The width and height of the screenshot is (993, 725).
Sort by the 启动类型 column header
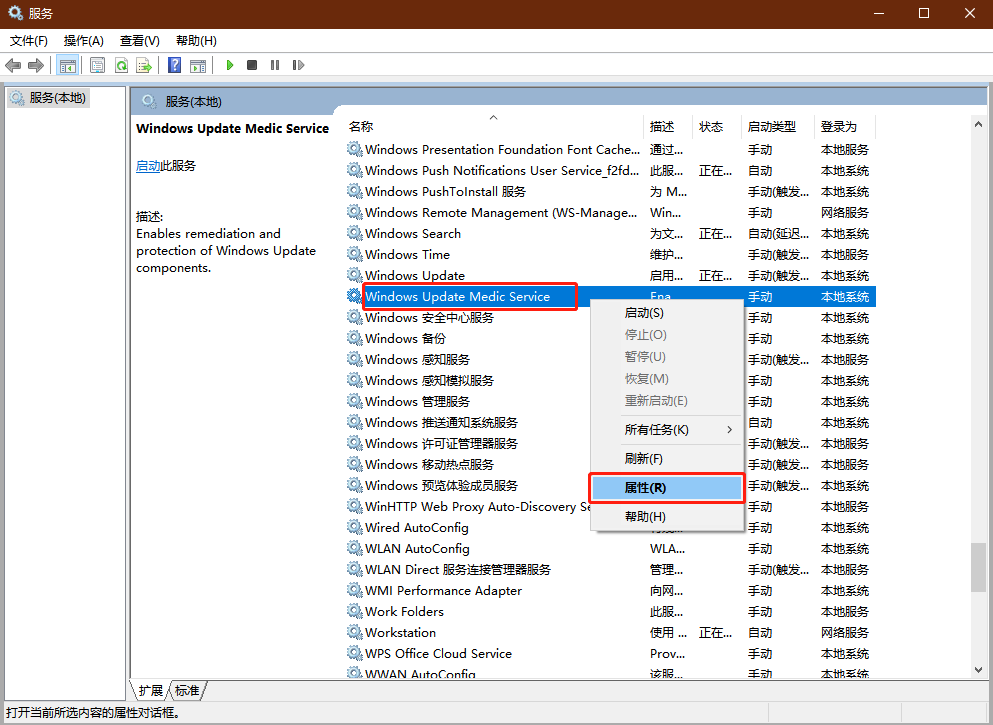(771, 127)
